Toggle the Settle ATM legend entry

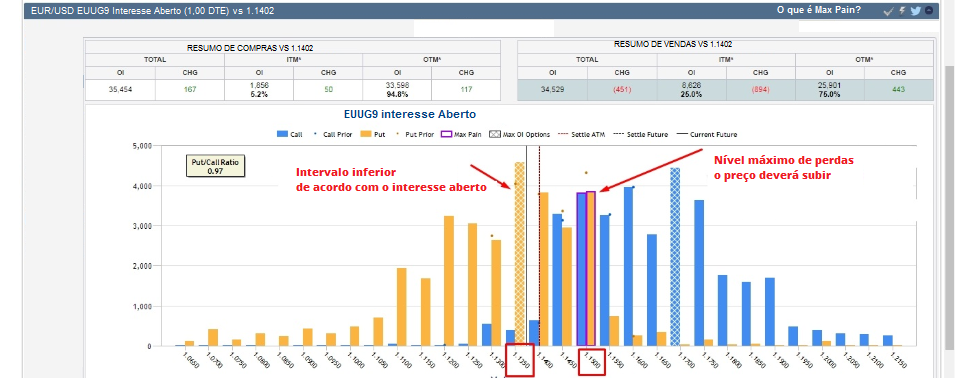tap(581, 134)
